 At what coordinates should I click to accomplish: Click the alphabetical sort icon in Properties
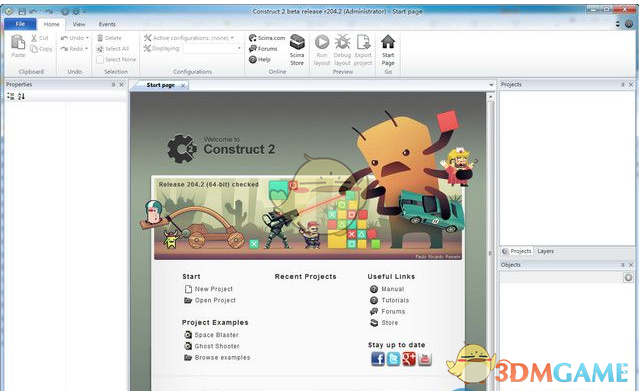pyautogui.click(x=21, y=96)
